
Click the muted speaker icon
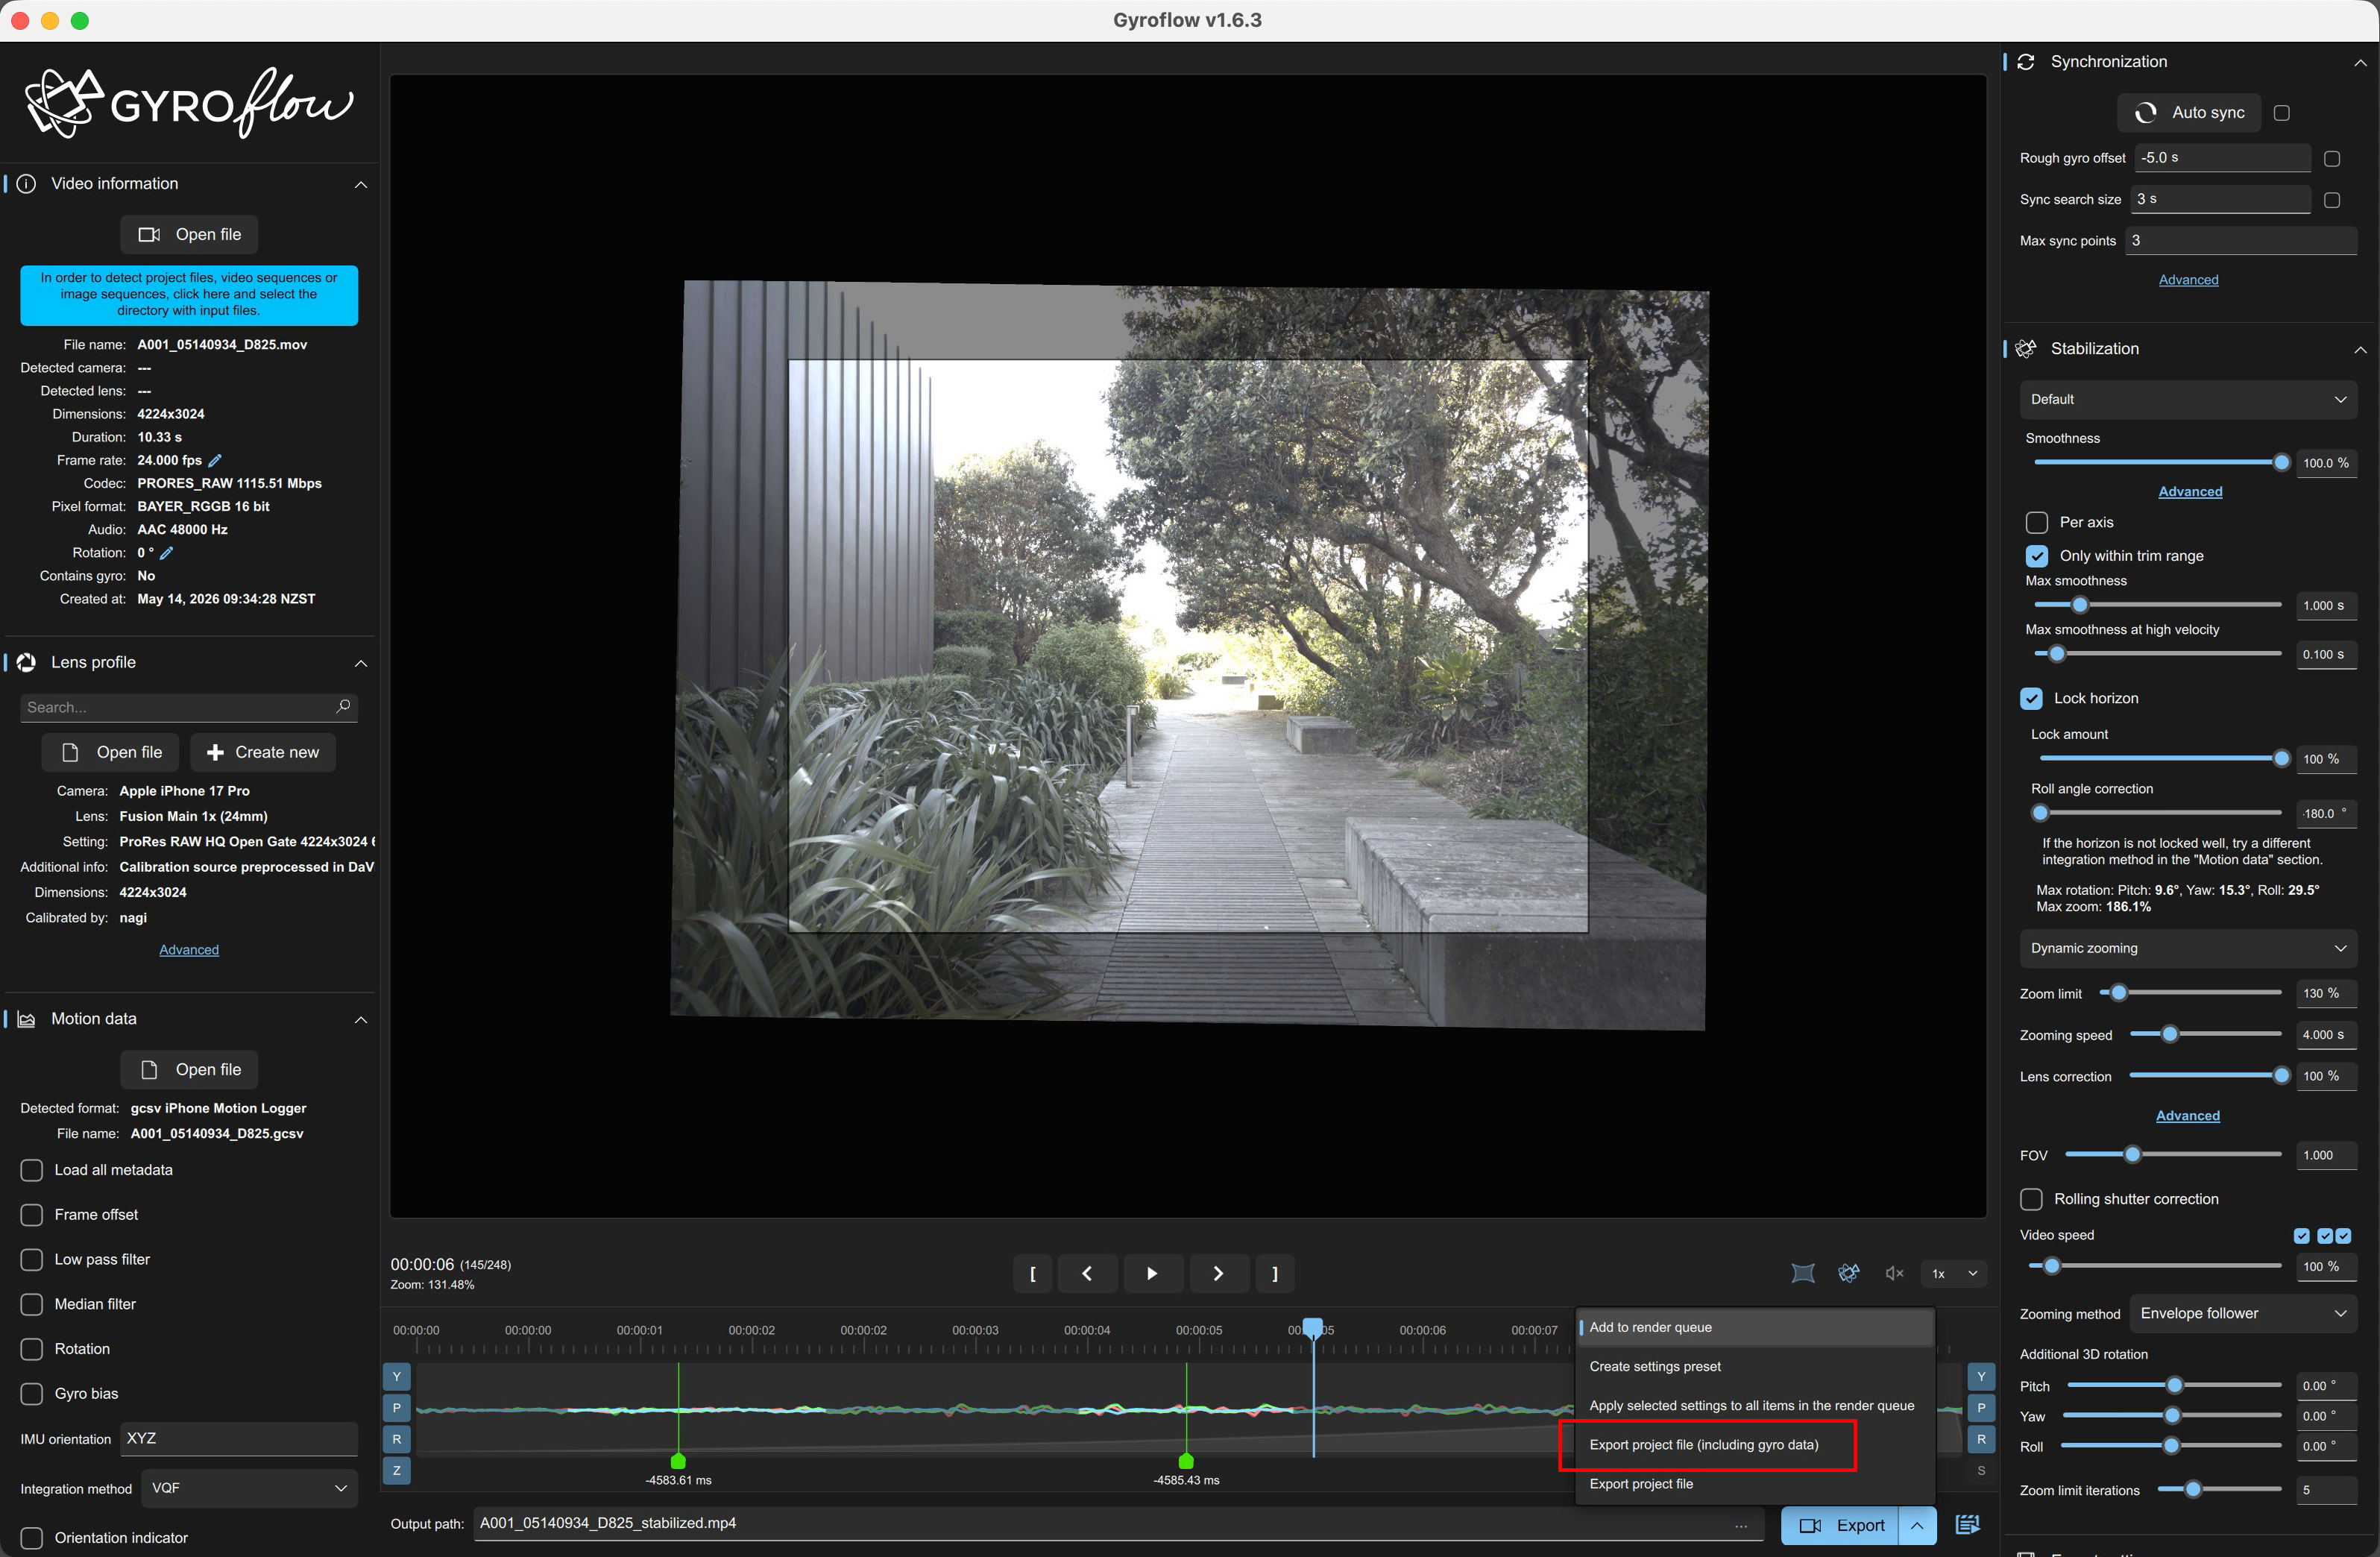[x=1893, y=1273]
